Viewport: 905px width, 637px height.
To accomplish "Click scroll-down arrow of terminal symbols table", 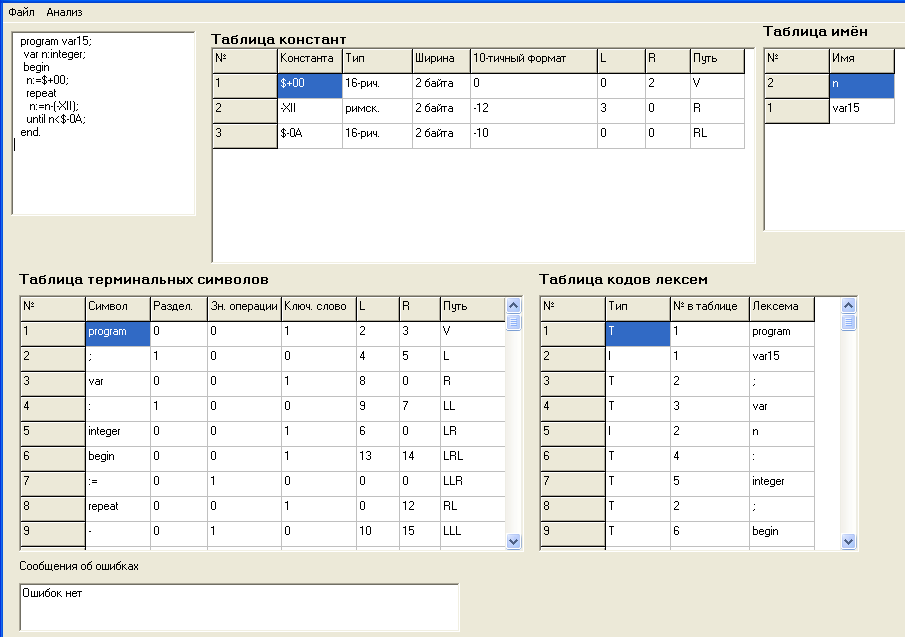I will pos(514,541).
